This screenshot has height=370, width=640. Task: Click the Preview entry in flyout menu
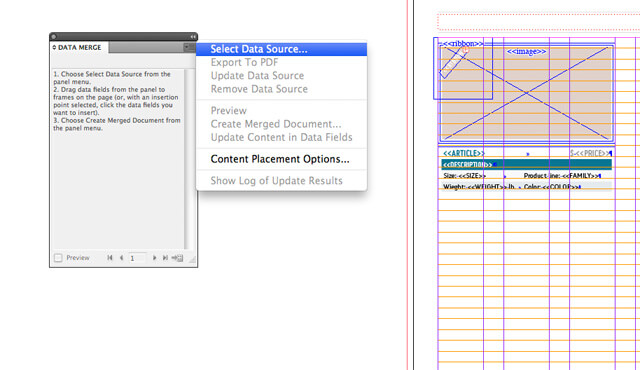point(281,111)
